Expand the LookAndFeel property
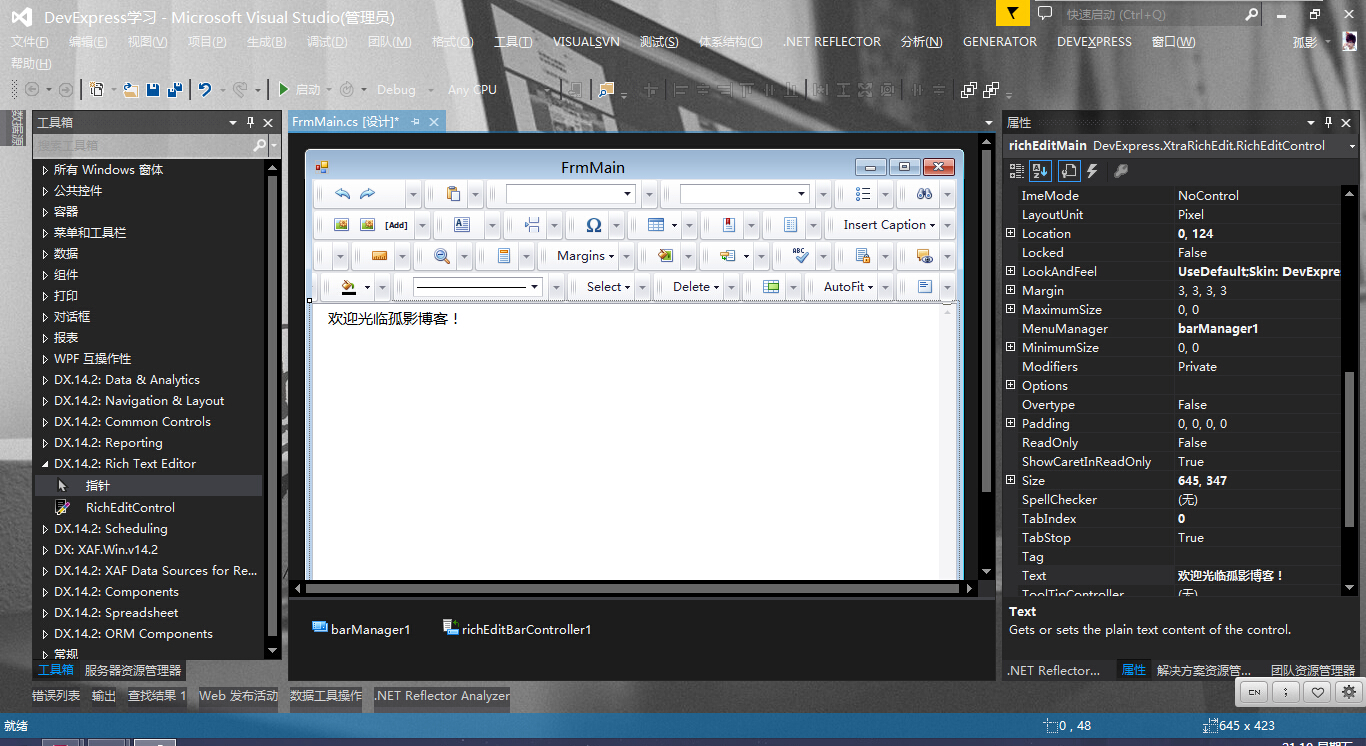Image resolution: width=1366 pixels, height=746 pixels. tap(1011, 271)
